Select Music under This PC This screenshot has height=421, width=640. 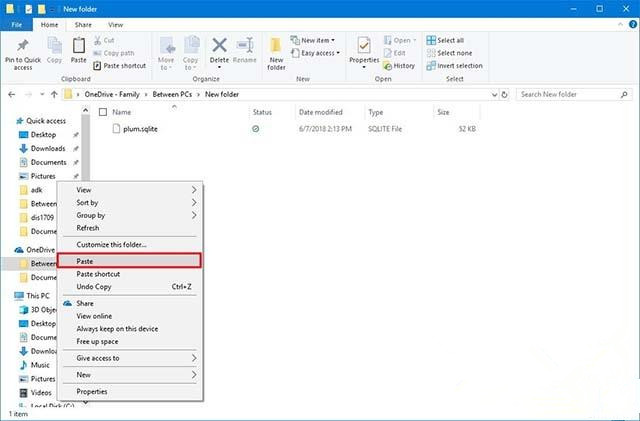(x=42, y=366)
